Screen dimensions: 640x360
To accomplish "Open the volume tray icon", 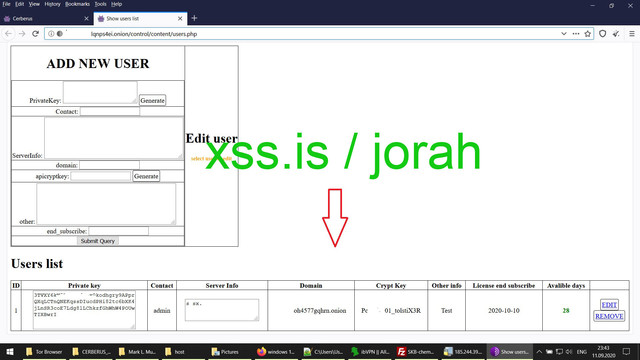I will pos(569,351).
